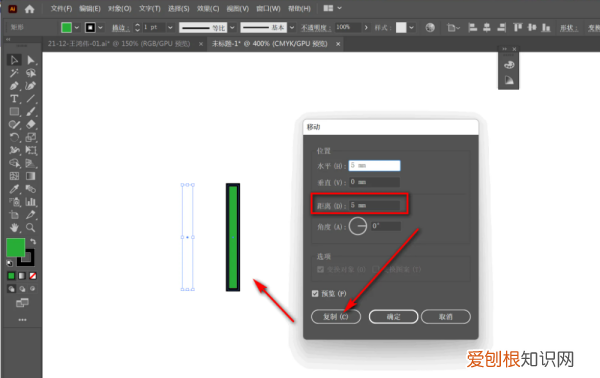Select the Slice tool

point(31,215)
